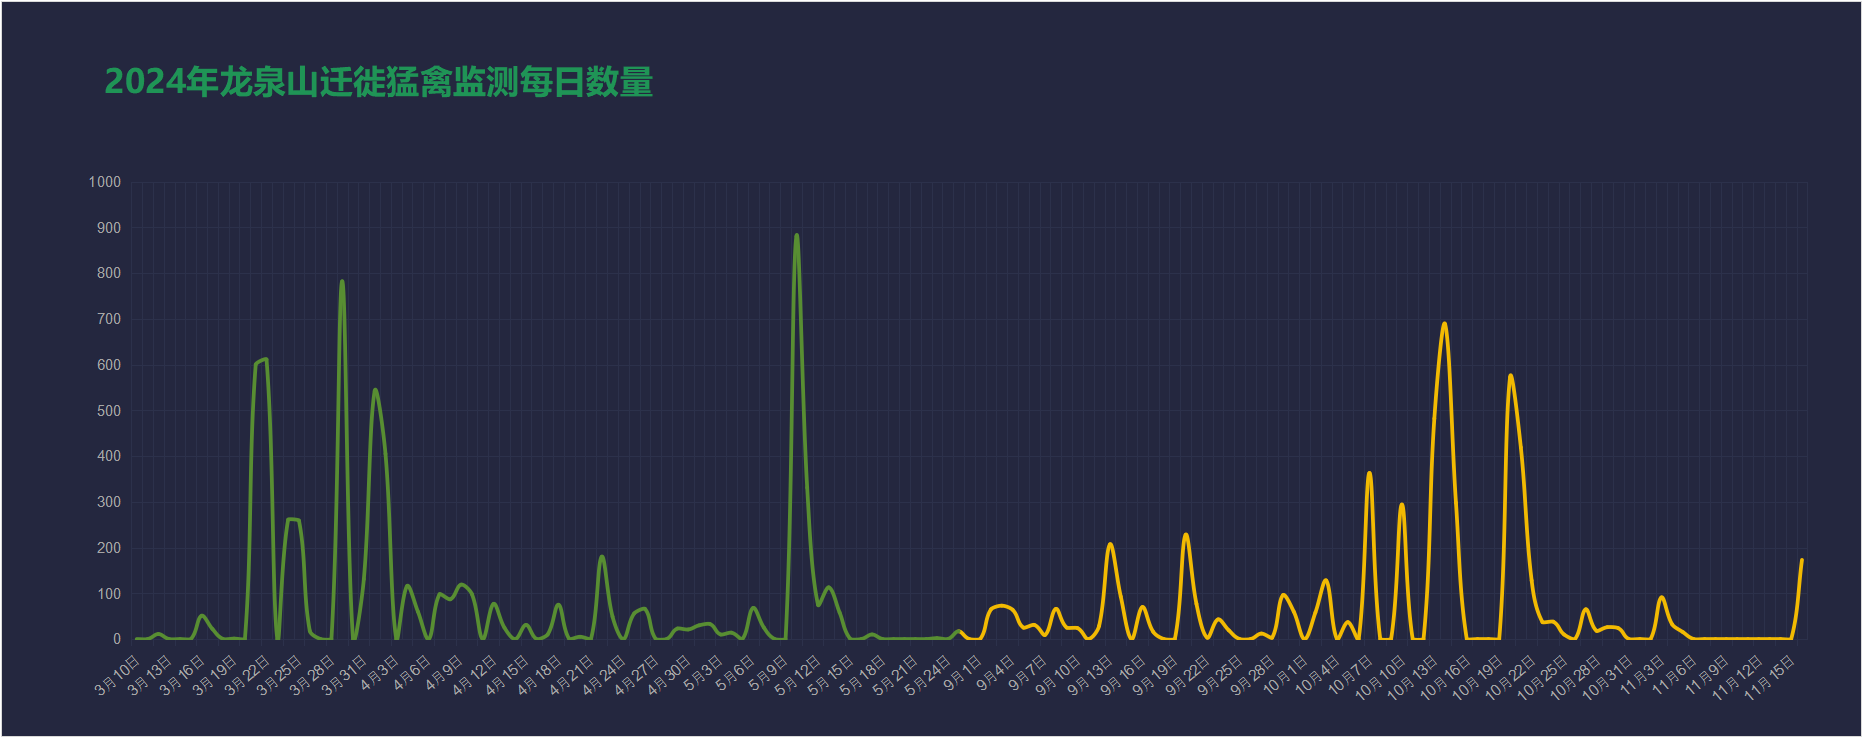Viewport: 1862px width, 737px height.
Task: Select the x-axis label 5月12日
Action: [799, 675]
